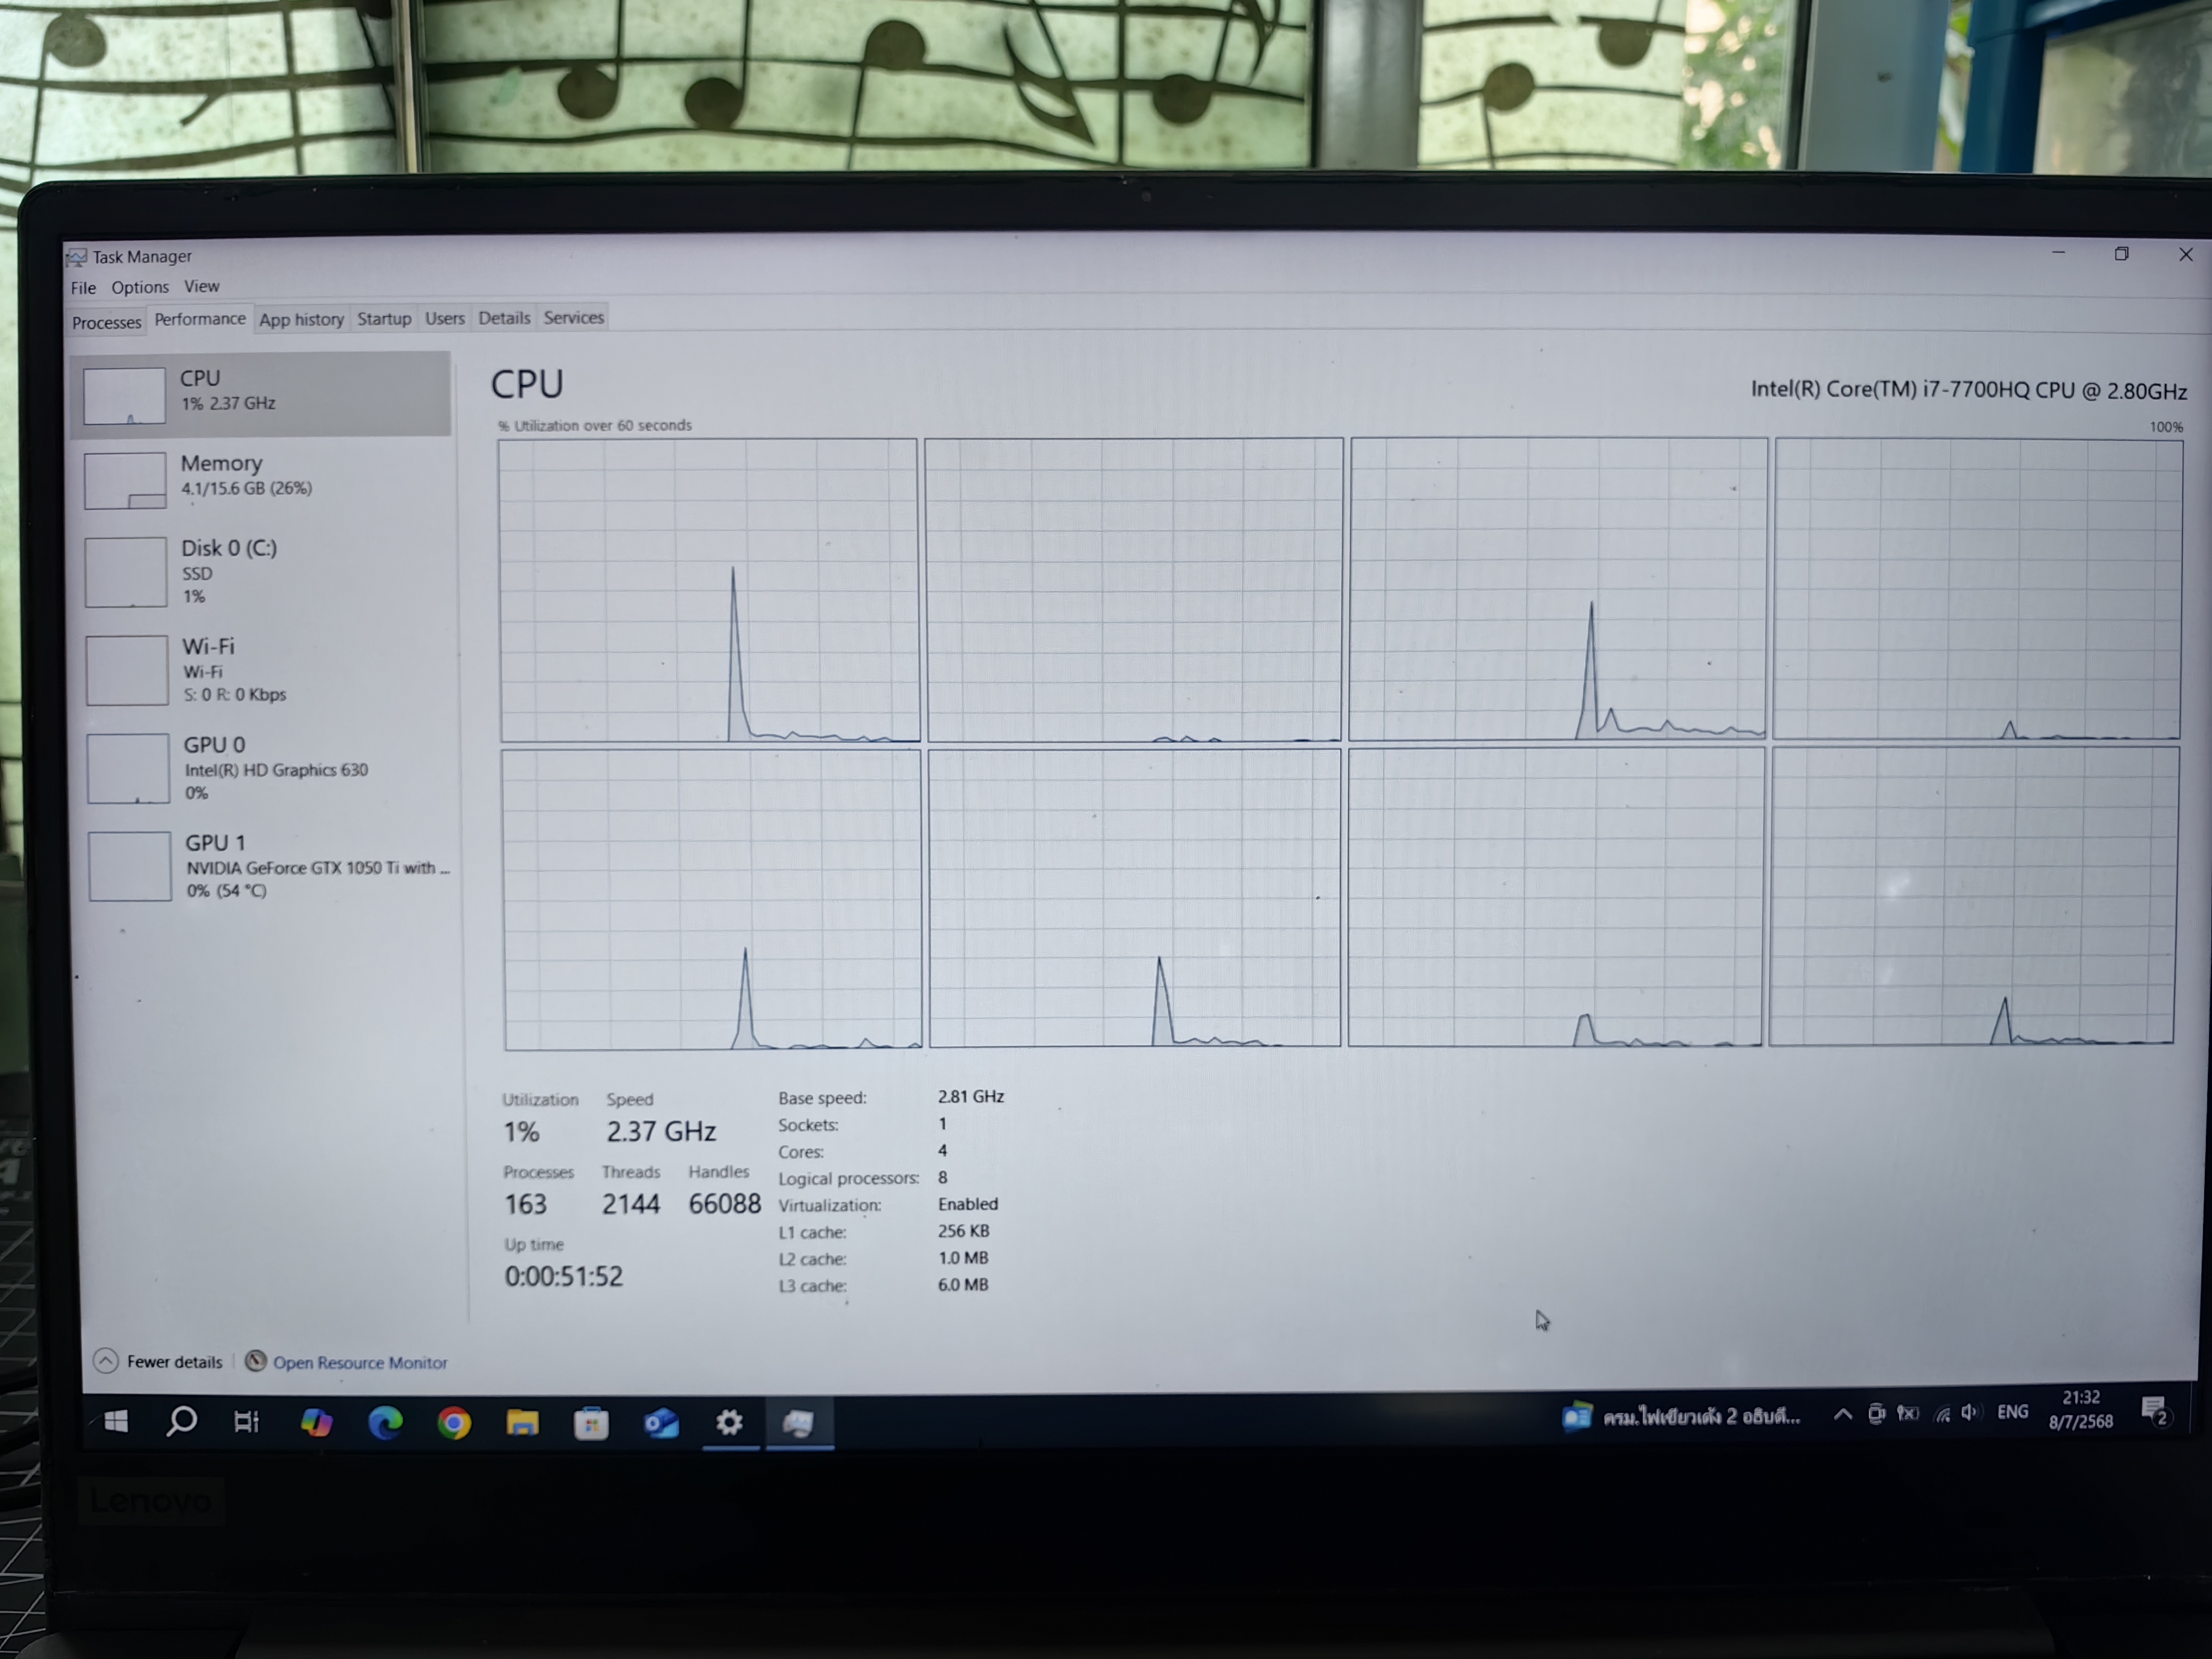Expand hidden system tray icons chevron
Image resolution: width=2212 pixels, height=1659 pixels.
point(1842,1414)
